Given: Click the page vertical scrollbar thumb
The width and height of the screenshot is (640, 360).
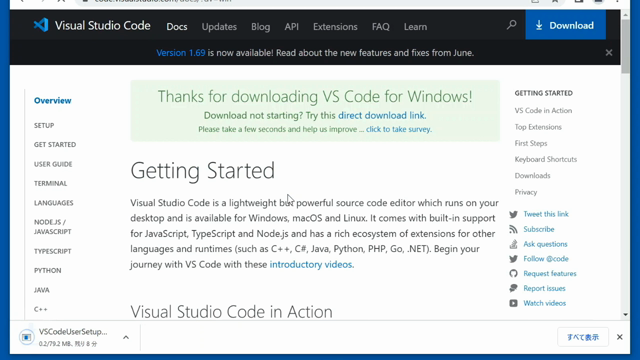Looking at the screenshot, I should point(625,46).
